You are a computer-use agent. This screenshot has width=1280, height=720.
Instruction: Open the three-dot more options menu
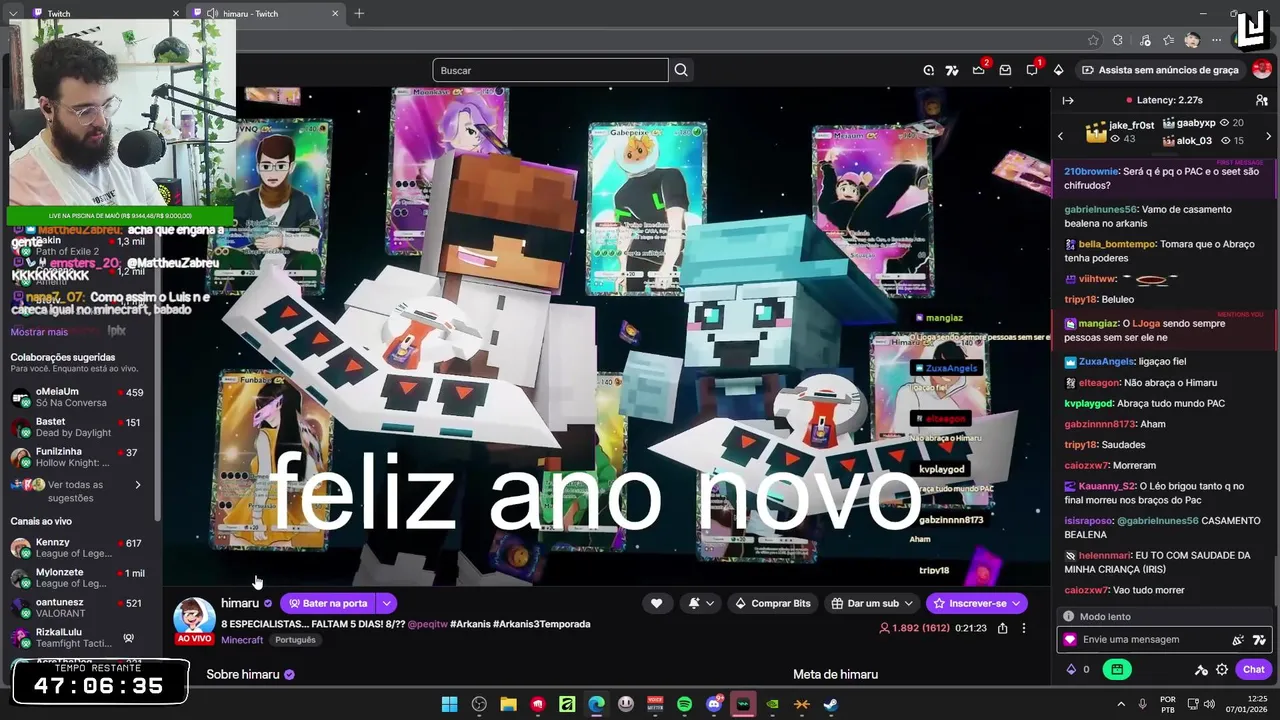pos(1023,628)
